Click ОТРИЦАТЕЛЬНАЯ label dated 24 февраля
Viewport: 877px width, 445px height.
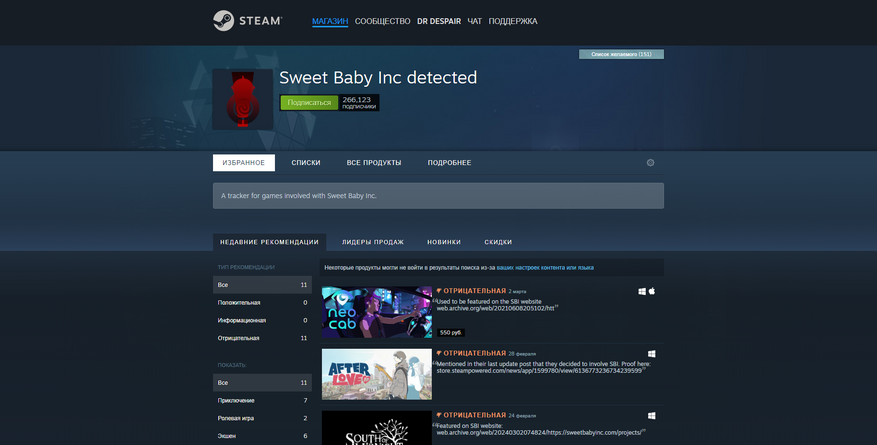click(474, 415)
